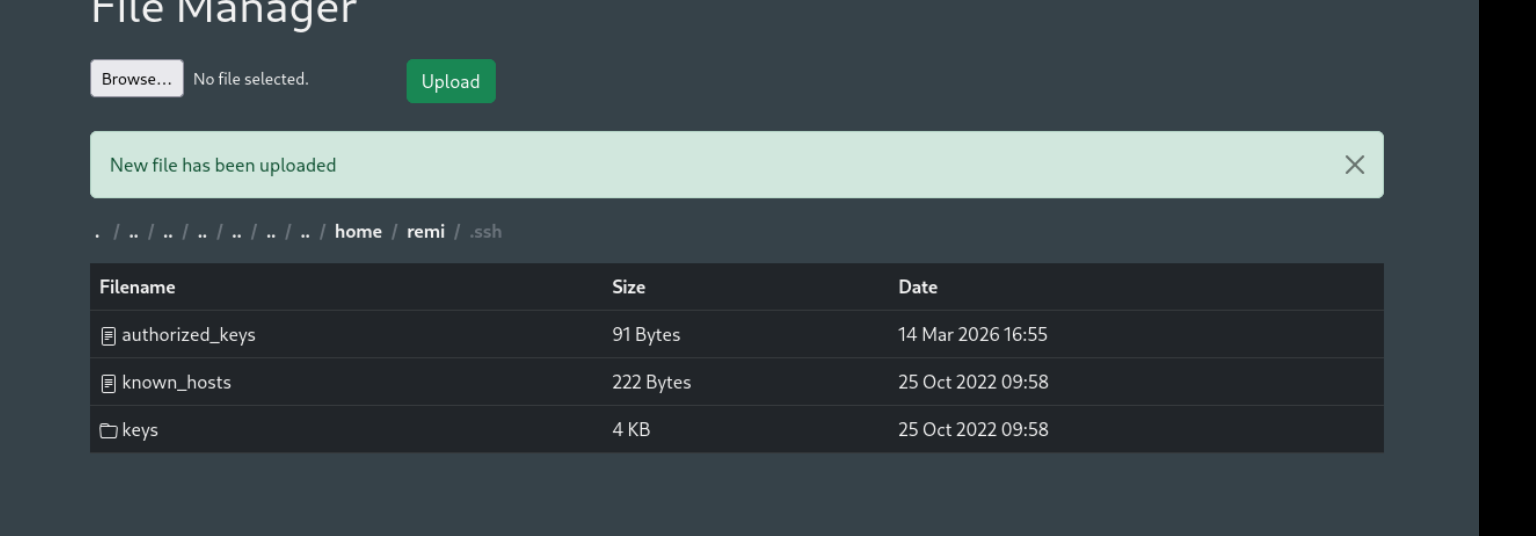This screenshot has width=1536, height=536.
Task: Click the first ".." breadcrumb link
Action: click(133, 232)
